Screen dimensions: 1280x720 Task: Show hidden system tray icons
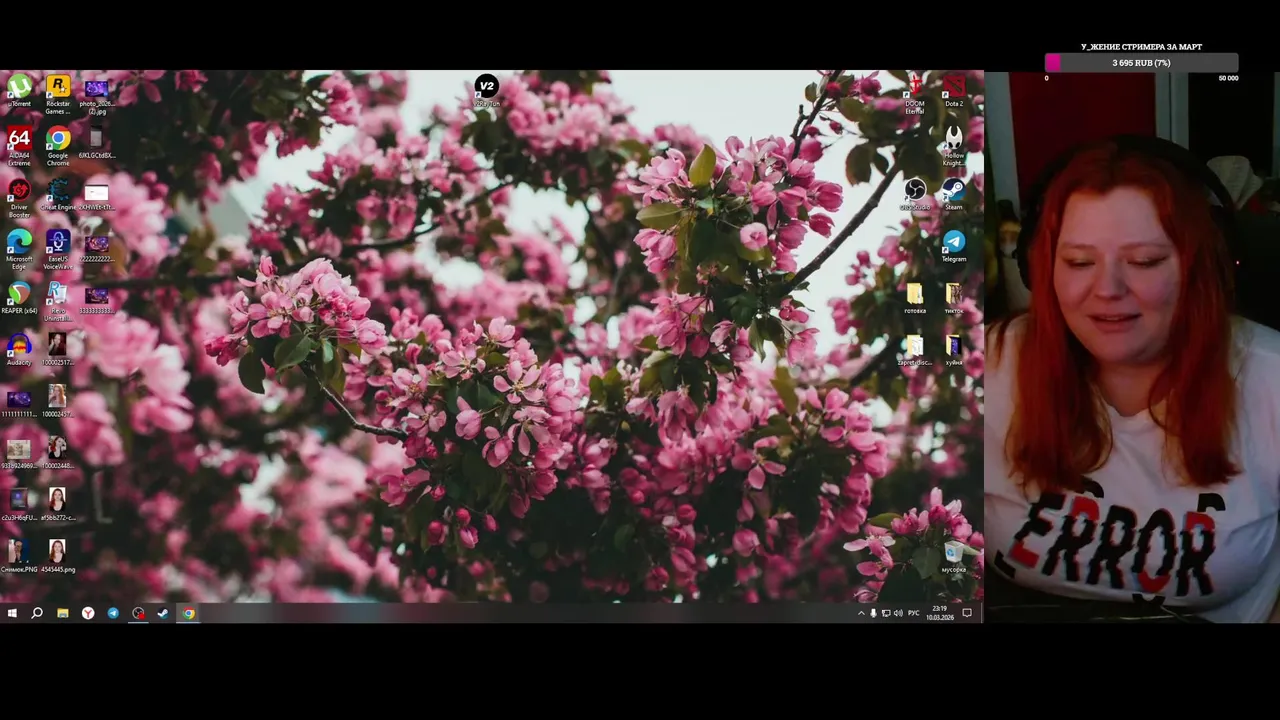pyautogui.click(x=861, y=613)
